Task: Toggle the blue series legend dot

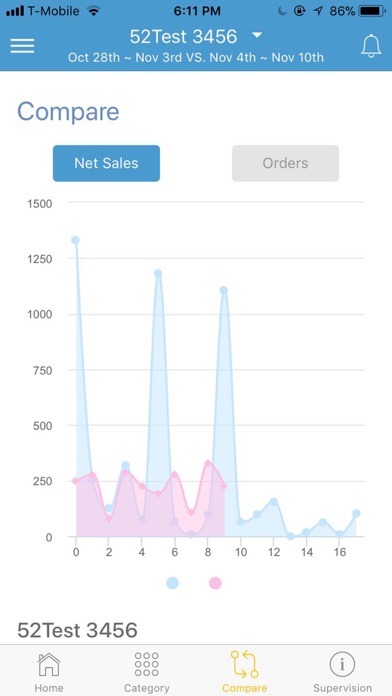Action: click(x=173, y=583)
